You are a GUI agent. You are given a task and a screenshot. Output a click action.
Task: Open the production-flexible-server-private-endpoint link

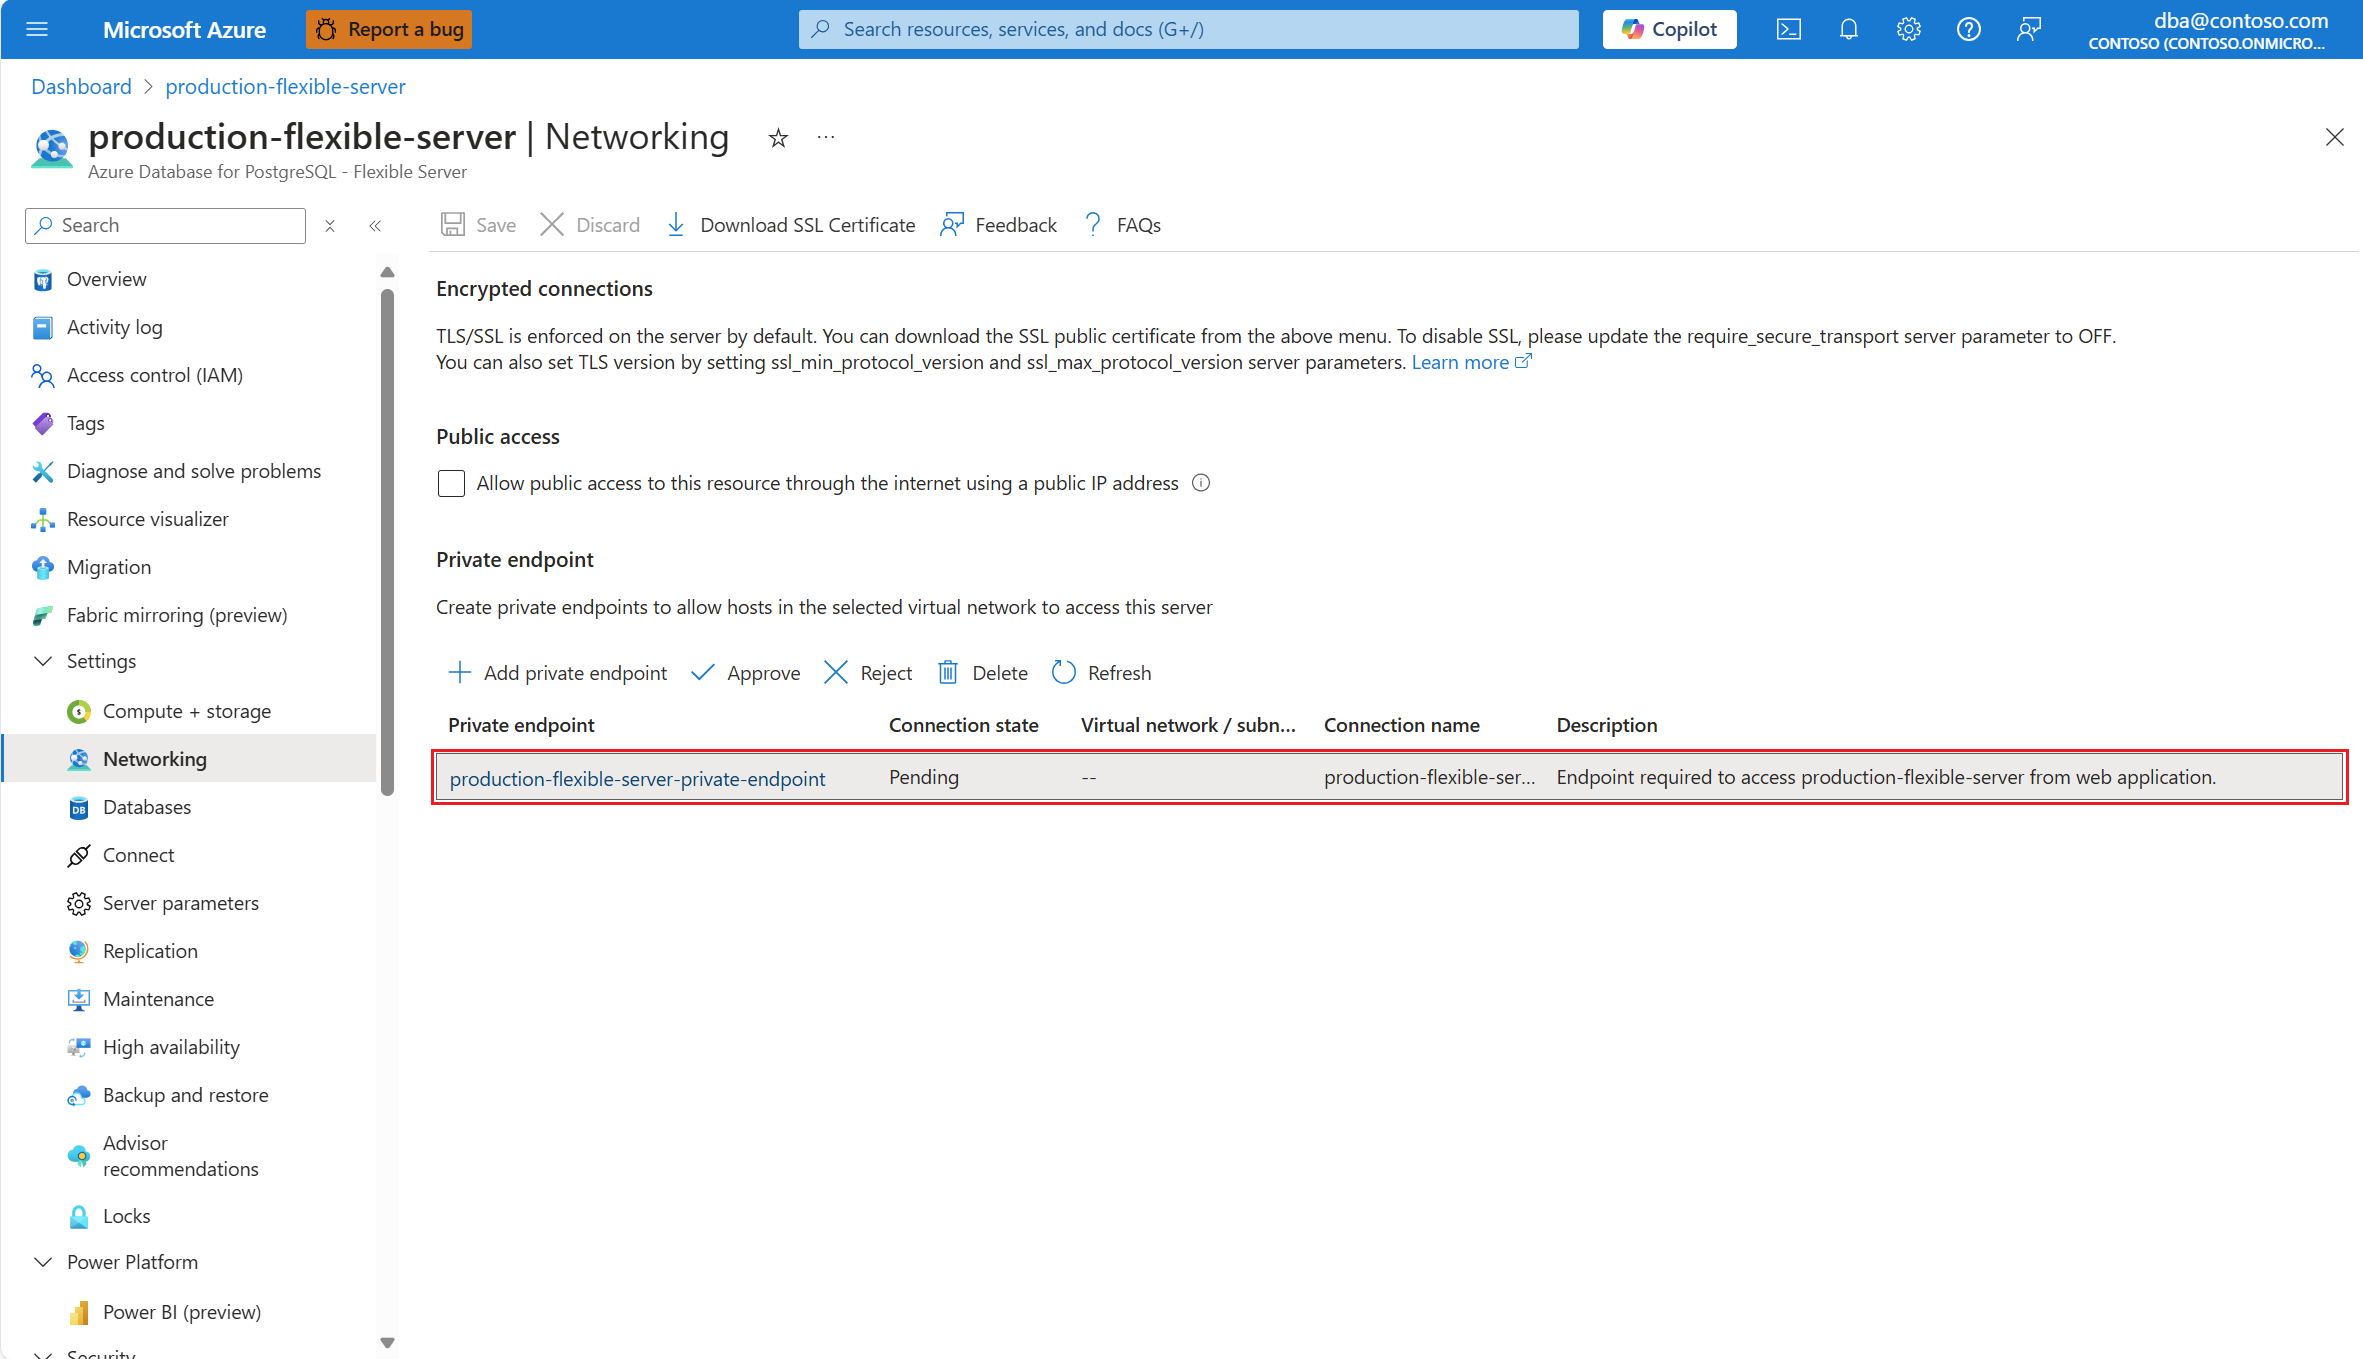[637, 779]
